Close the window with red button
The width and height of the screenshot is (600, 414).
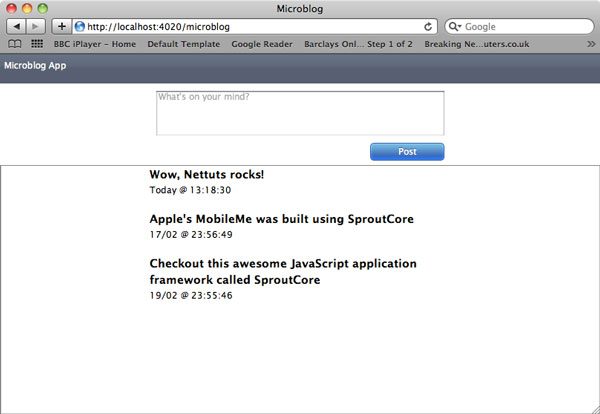(12, 8)
